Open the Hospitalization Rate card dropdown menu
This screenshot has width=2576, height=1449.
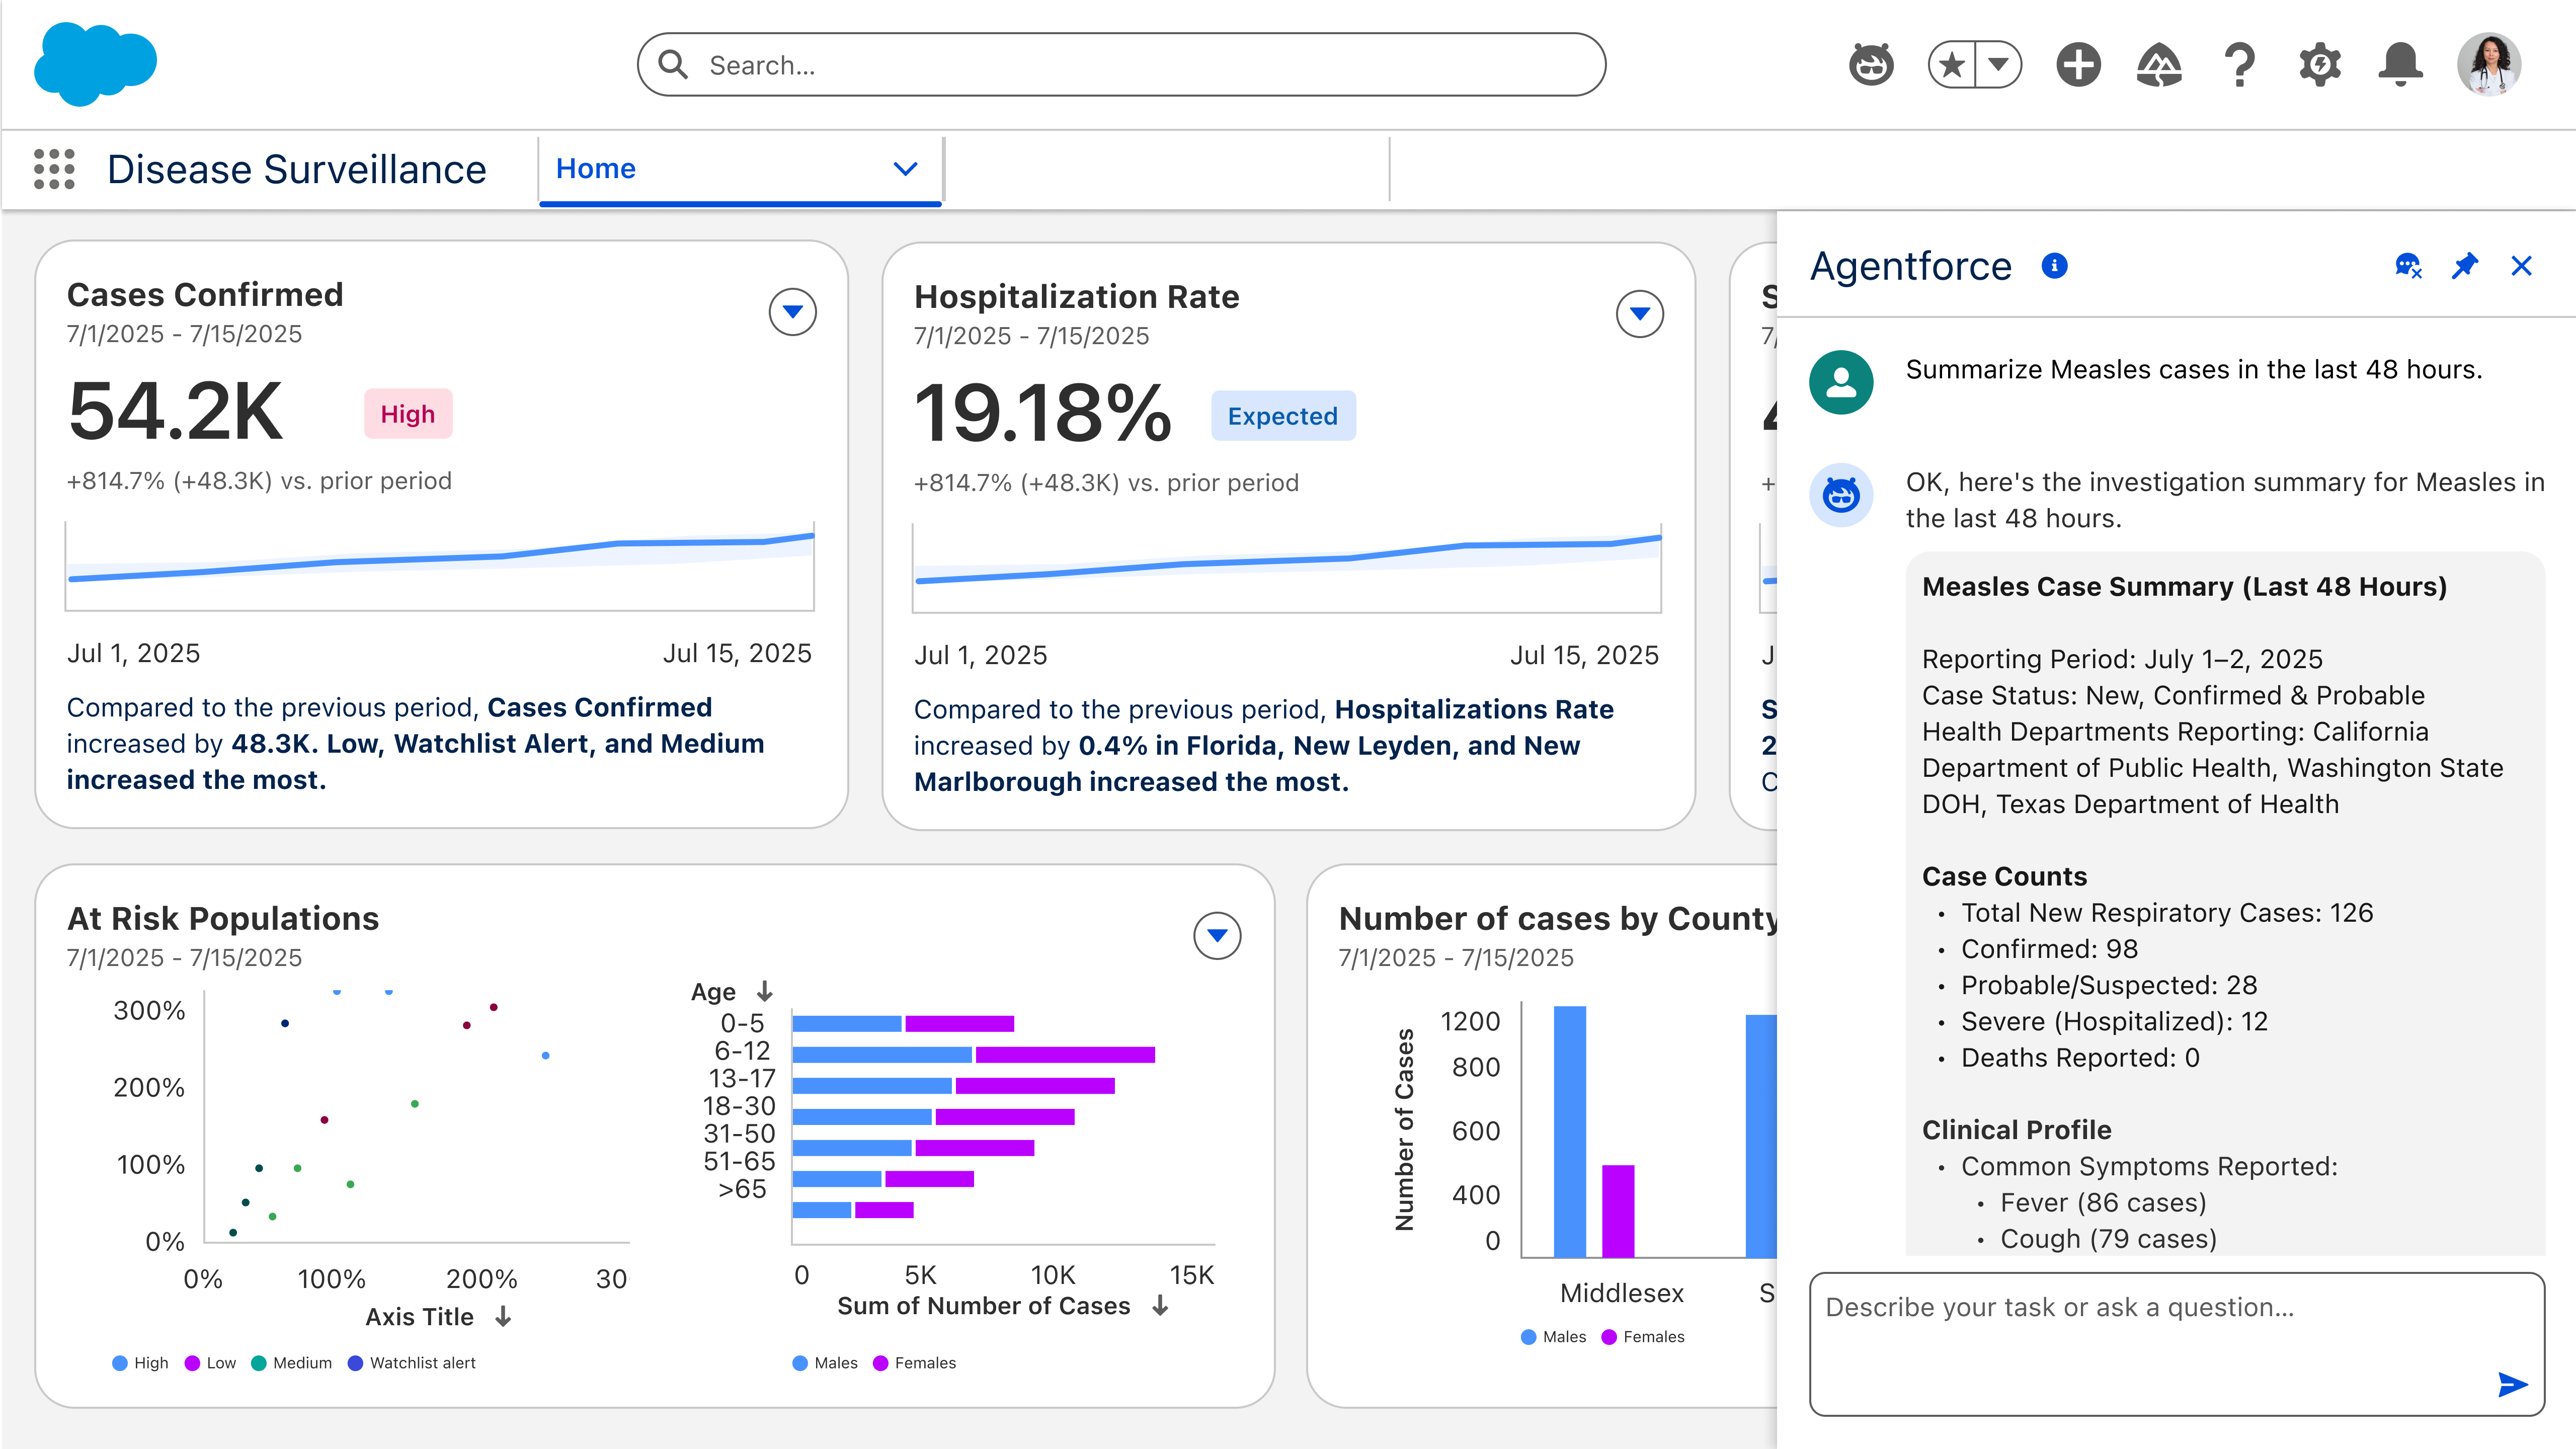(1639, 314)
